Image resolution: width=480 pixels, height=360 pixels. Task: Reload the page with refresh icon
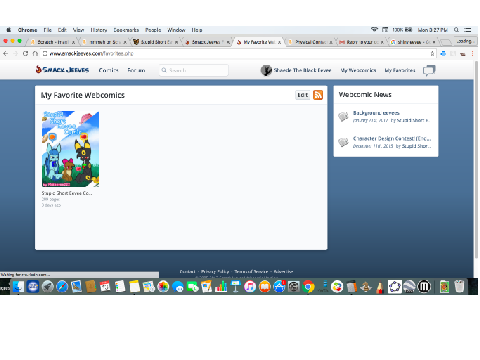coord(25,53)
